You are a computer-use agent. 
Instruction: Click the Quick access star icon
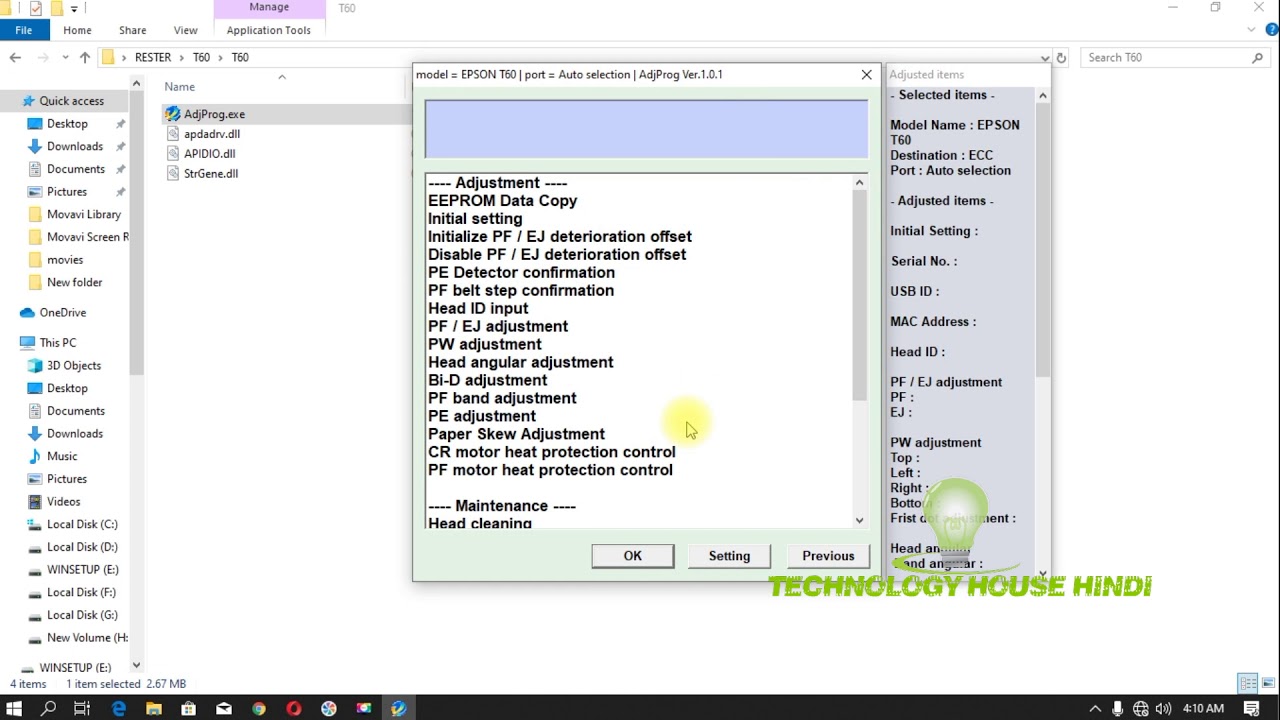tap(27, 101)
